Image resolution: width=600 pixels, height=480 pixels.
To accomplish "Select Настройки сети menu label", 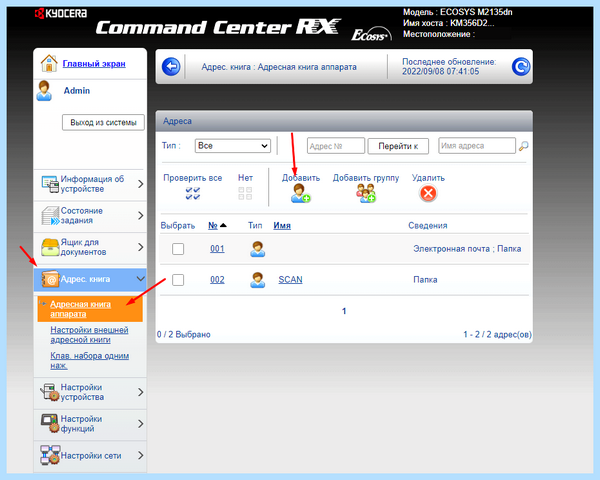I will pyautogui.click(x=91, y=456).
